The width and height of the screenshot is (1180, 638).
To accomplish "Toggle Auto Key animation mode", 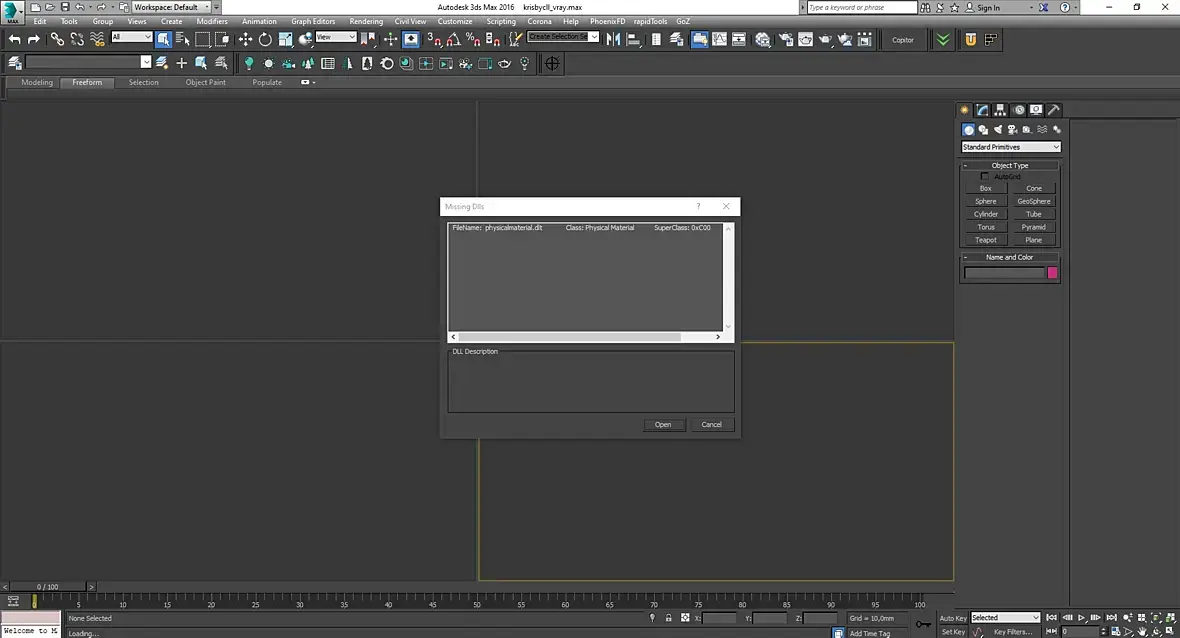I will pos(953,618).
